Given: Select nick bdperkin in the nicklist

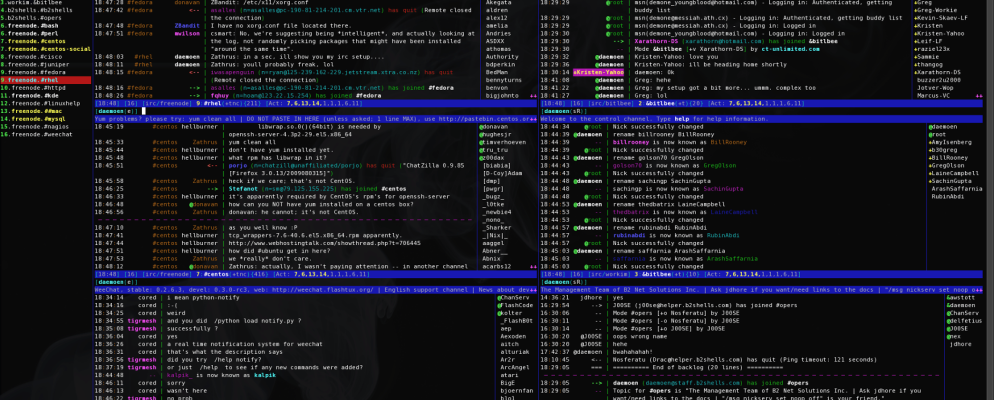Looking at the screenshot, I should pyautogui.click(x=501, y=64).
